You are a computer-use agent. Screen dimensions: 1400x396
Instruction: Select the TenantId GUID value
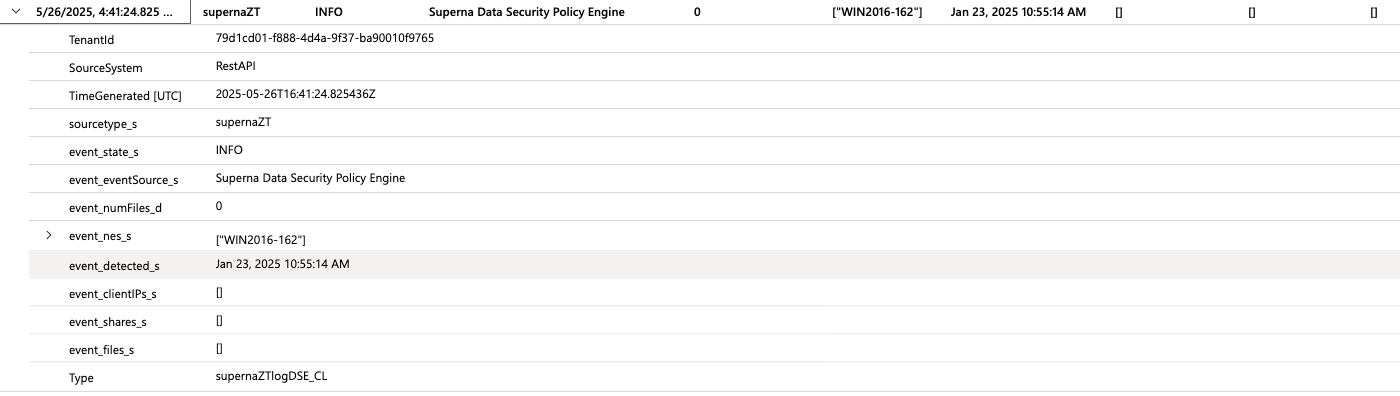324,38
